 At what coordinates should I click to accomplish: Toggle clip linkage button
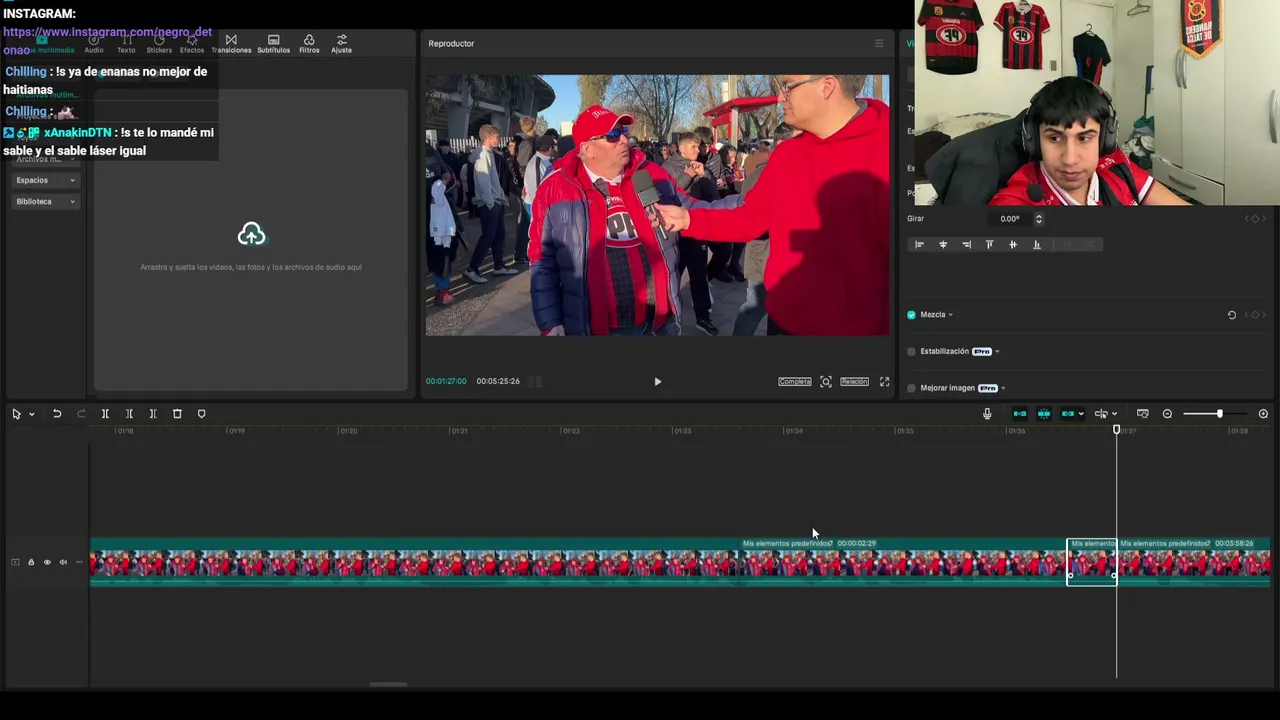pyautogui.click(x=1068, y=414)
